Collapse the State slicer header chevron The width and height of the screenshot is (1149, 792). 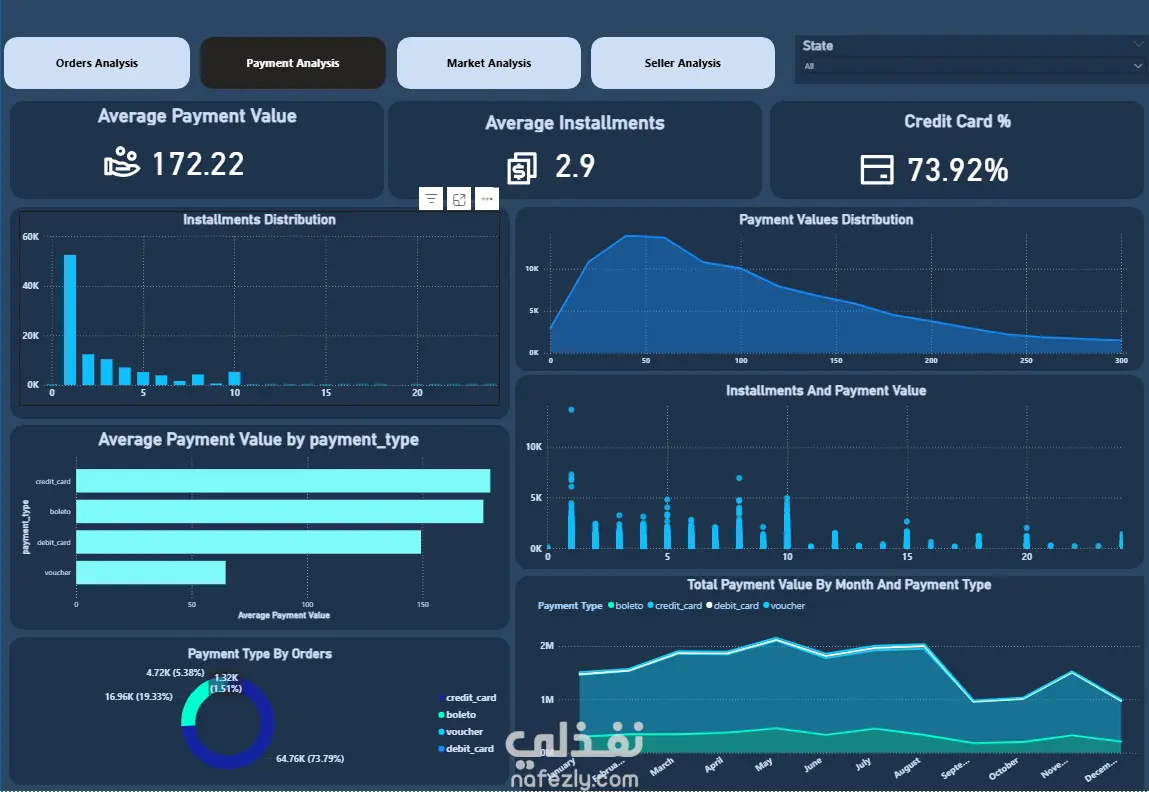1137,45
